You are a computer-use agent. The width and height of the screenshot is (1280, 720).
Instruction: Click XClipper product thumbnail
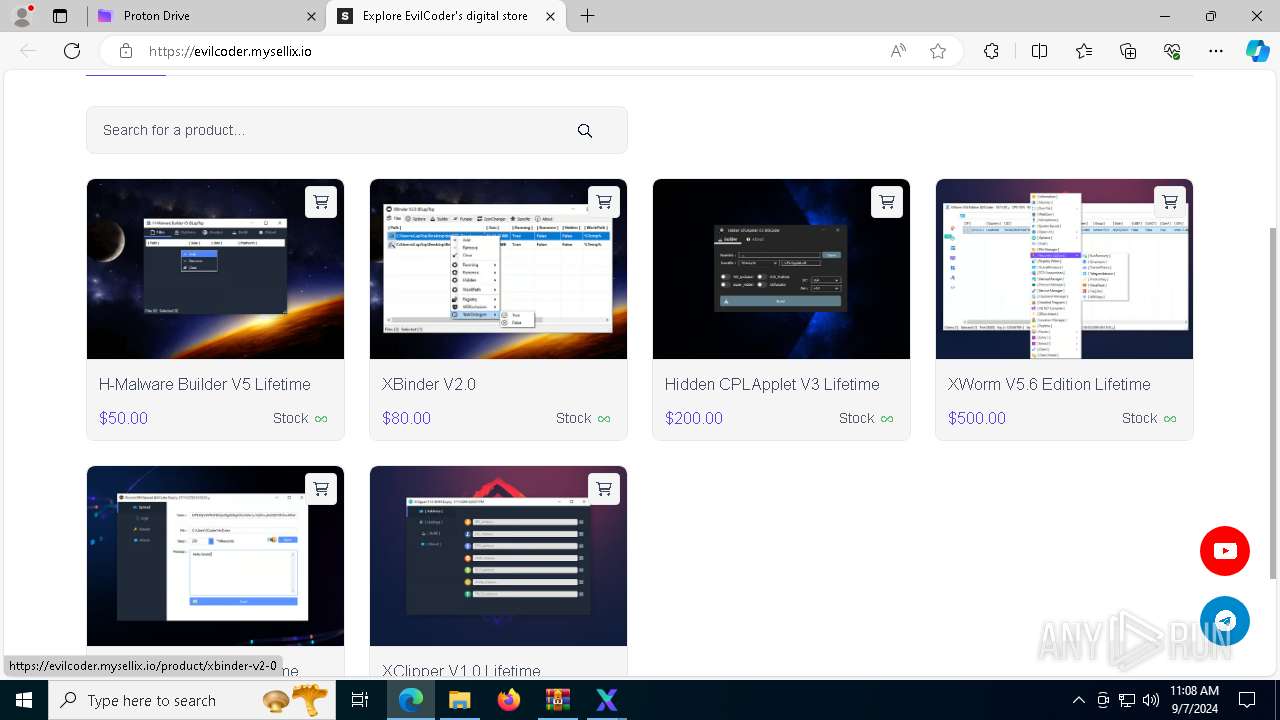[498, 556]
